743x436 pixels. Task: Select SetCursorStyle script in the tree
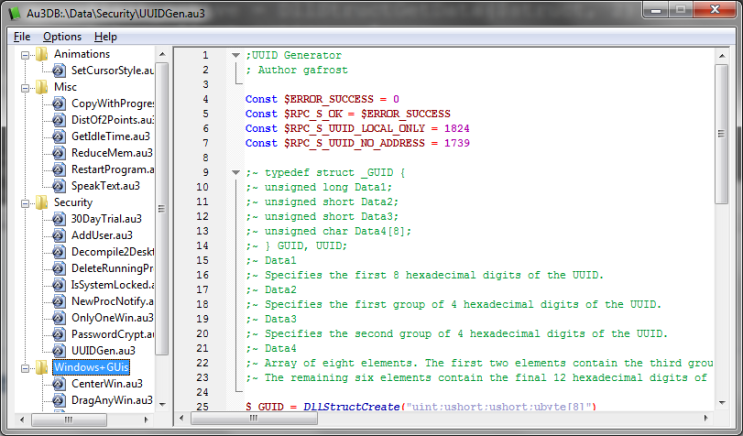(112, 71)
